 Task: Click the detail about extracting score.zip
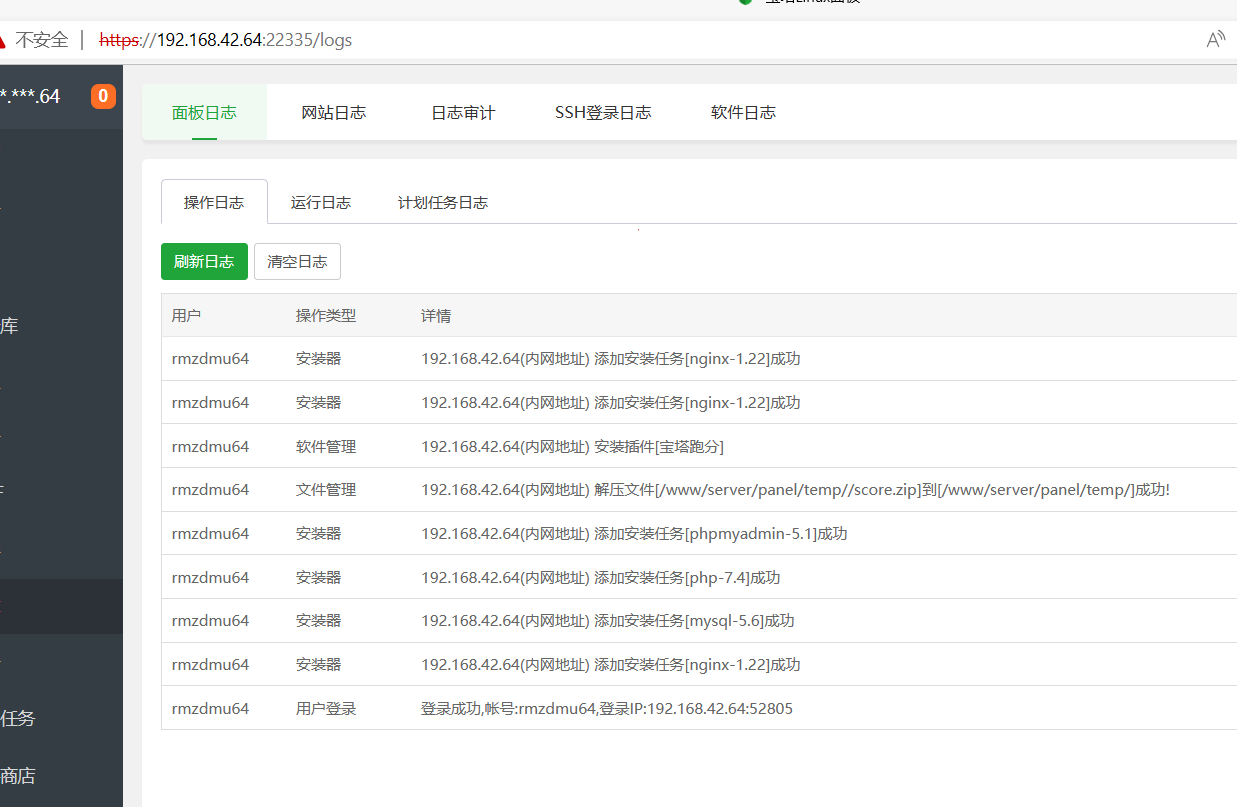click(795, 489)
